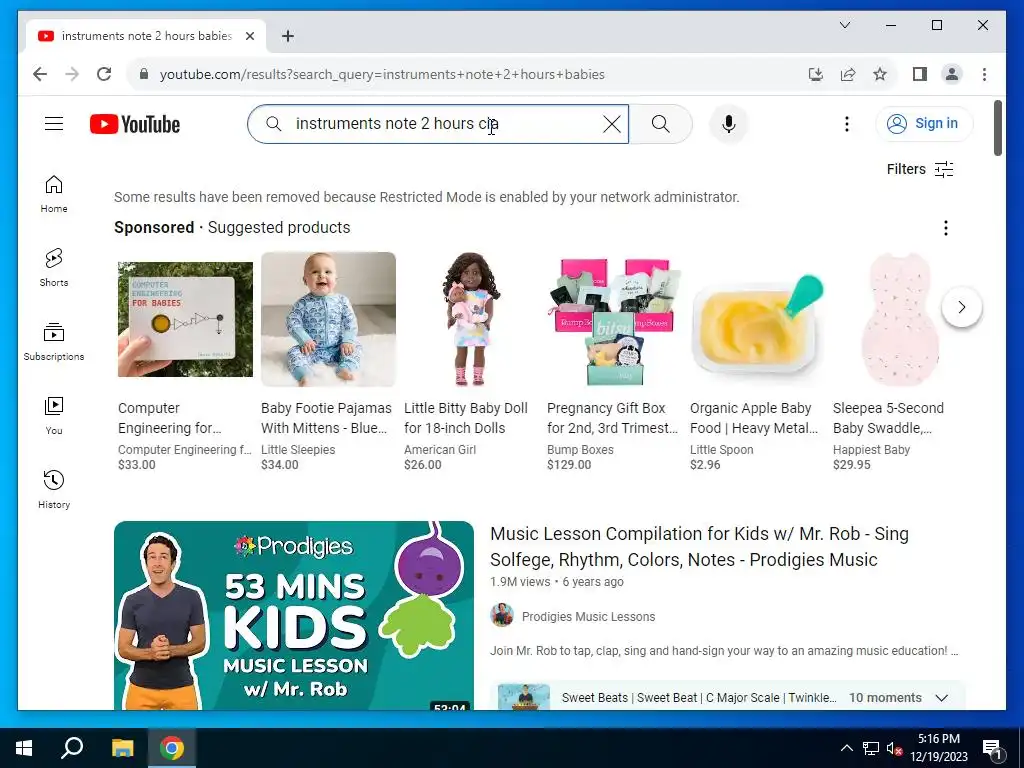Reload the current page
Viewport: 1024px width, 768px height.
[x=104, y=74]
